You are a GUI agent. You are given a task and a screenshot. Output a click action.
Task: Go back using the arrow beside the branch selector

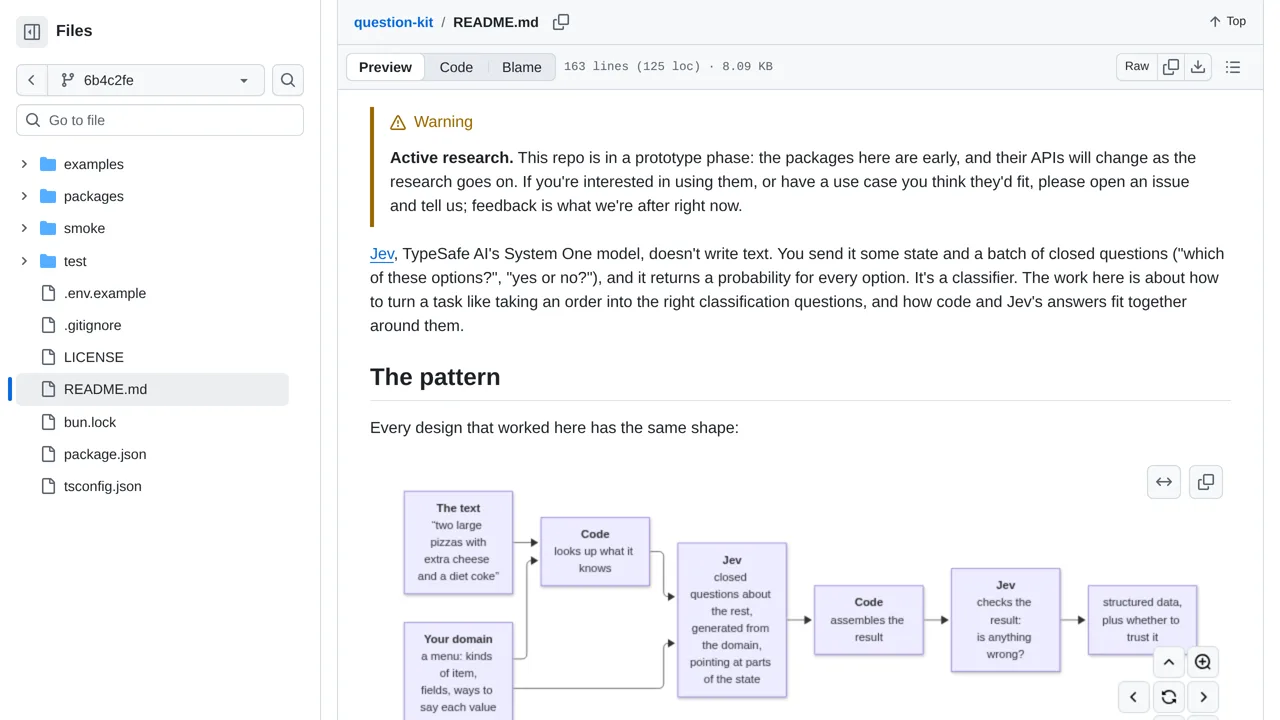pos(32,80)
